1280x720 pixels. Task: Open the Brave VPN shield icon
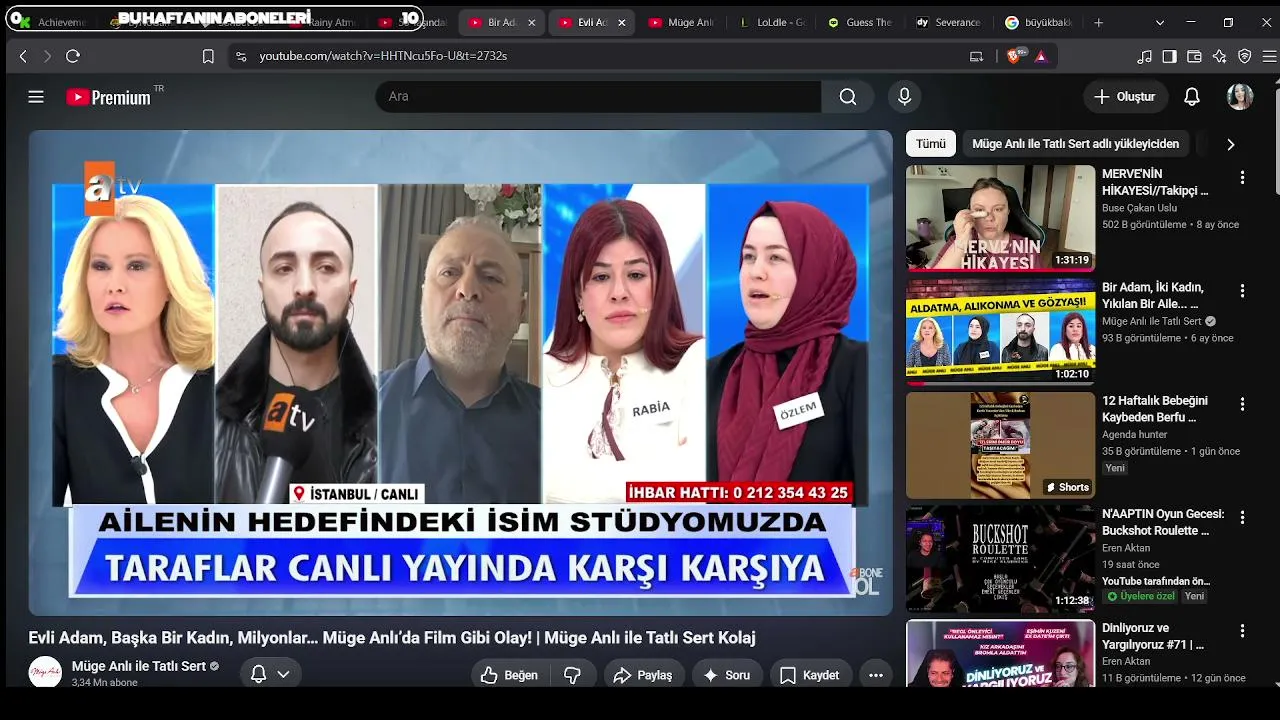pos(1245,57)
